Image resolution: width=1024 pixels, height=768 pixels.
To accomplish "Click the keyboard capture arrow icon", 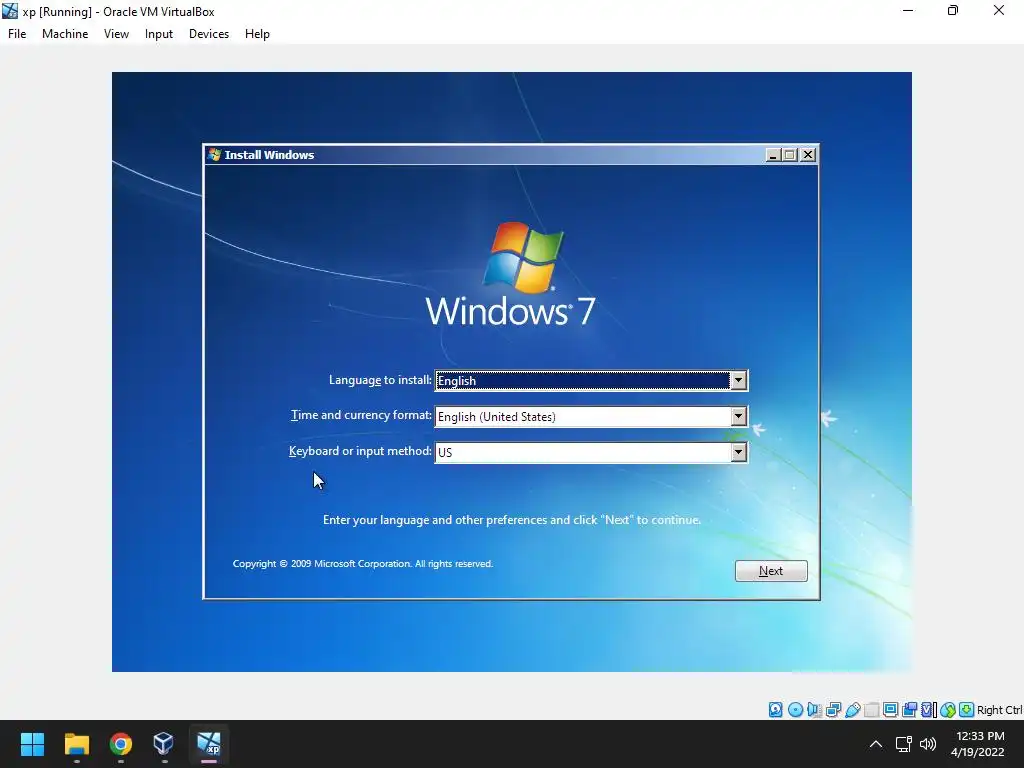I will coord(967,710).
